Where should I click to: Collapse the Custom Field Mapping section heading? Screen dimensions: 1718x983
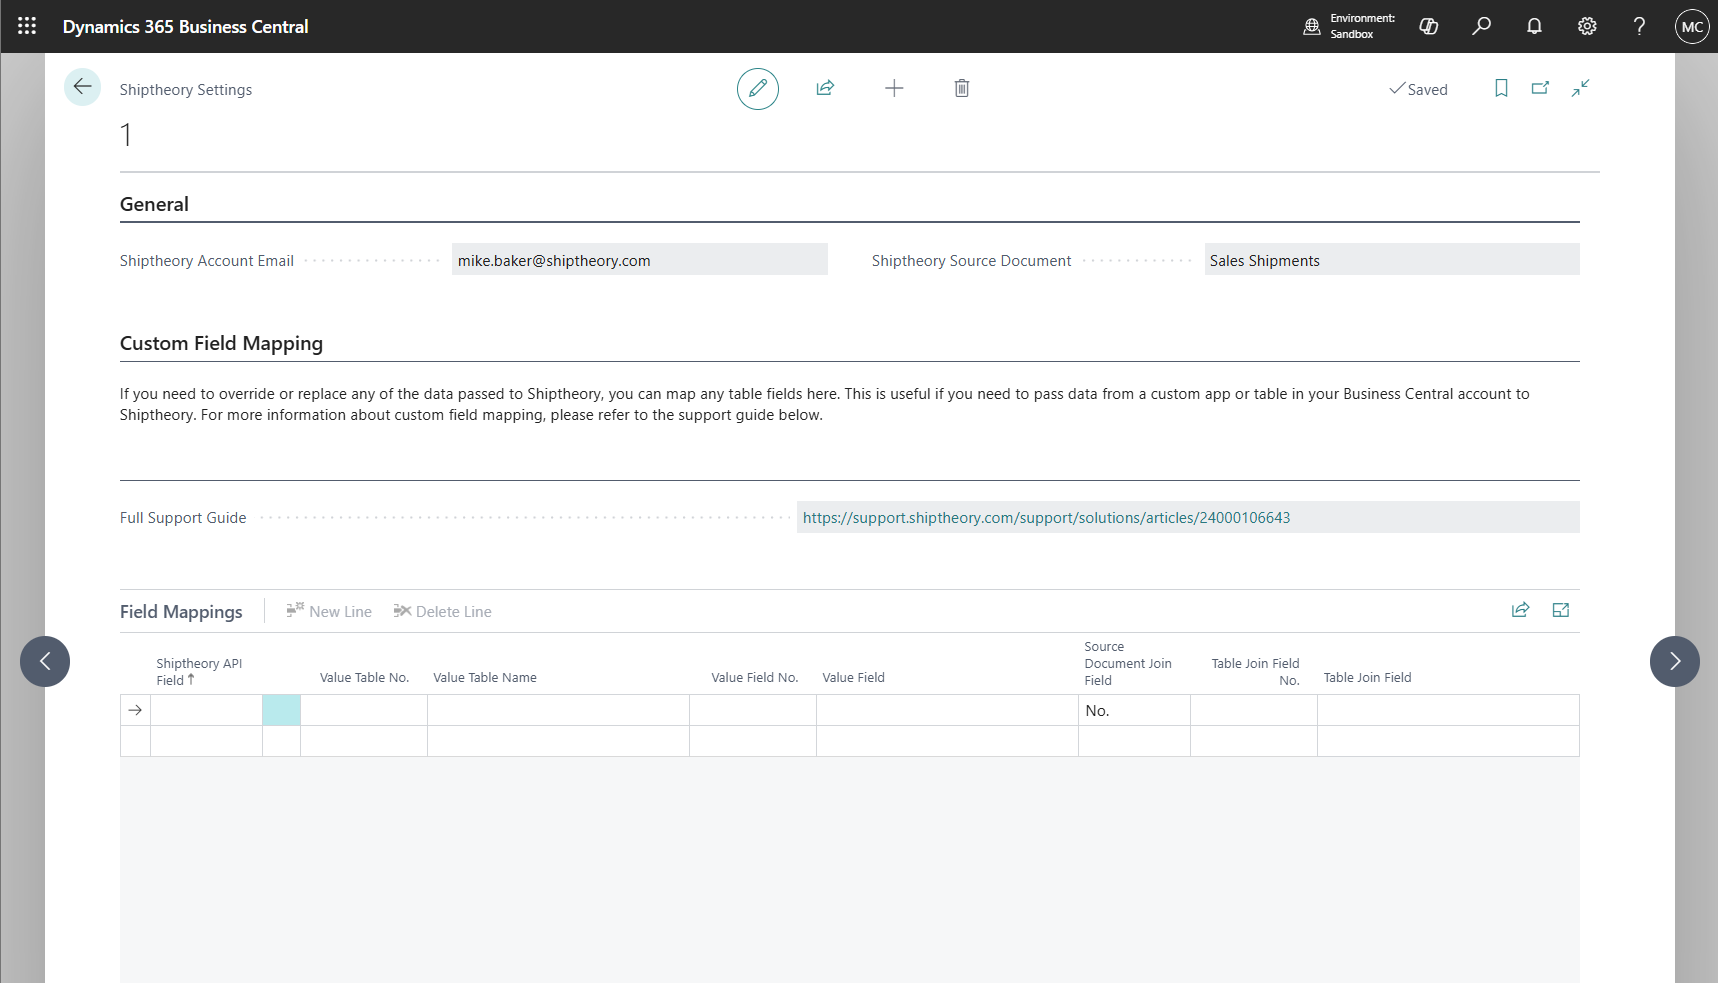click(x=221, y=343)
